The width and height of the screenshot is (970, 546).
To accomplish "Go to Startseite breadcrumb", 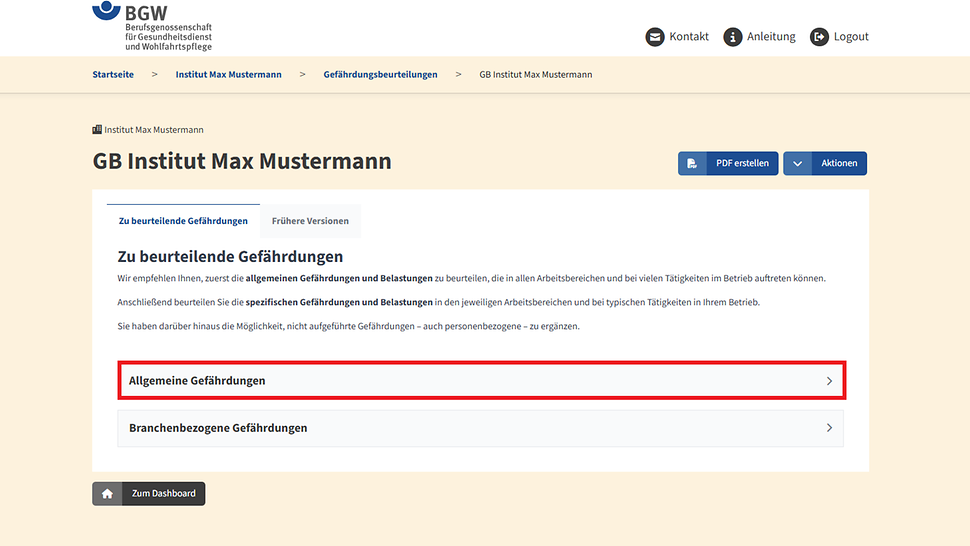I will click(x=113, y=74).
